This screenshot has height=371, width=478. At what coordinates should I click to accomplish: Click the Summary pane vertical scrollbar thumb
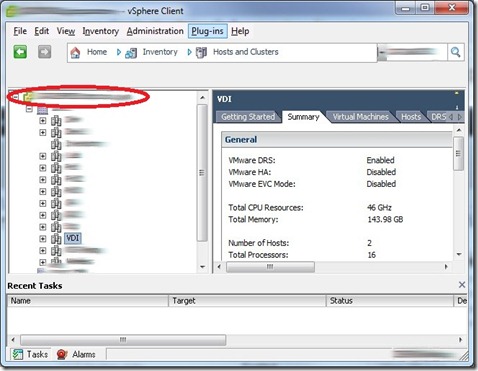458,154
